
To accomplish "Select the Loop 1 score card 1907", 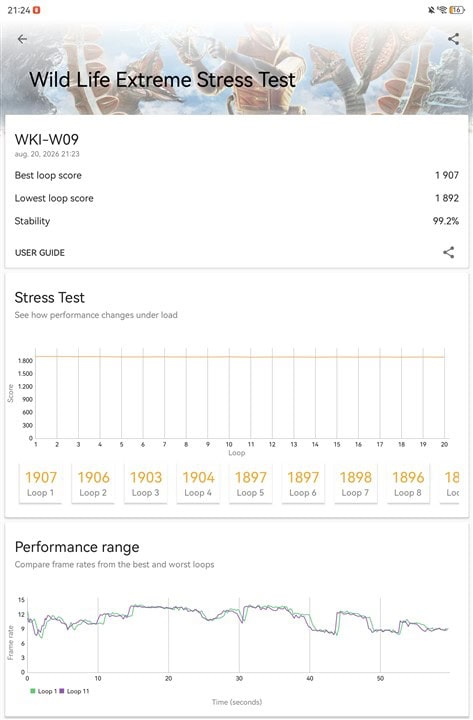I will 40,484.
